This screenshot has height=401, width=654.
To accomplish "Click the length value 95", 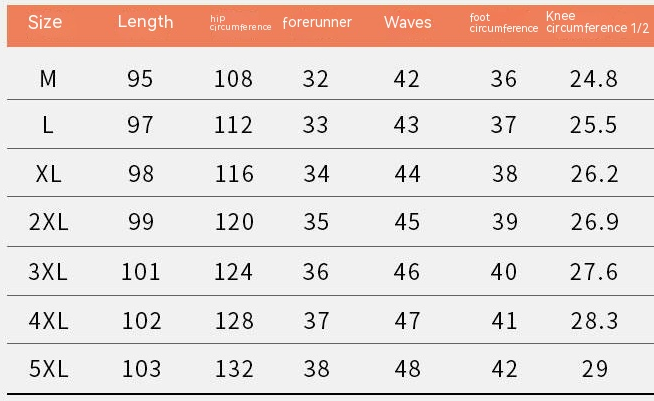I will (141, 78).
